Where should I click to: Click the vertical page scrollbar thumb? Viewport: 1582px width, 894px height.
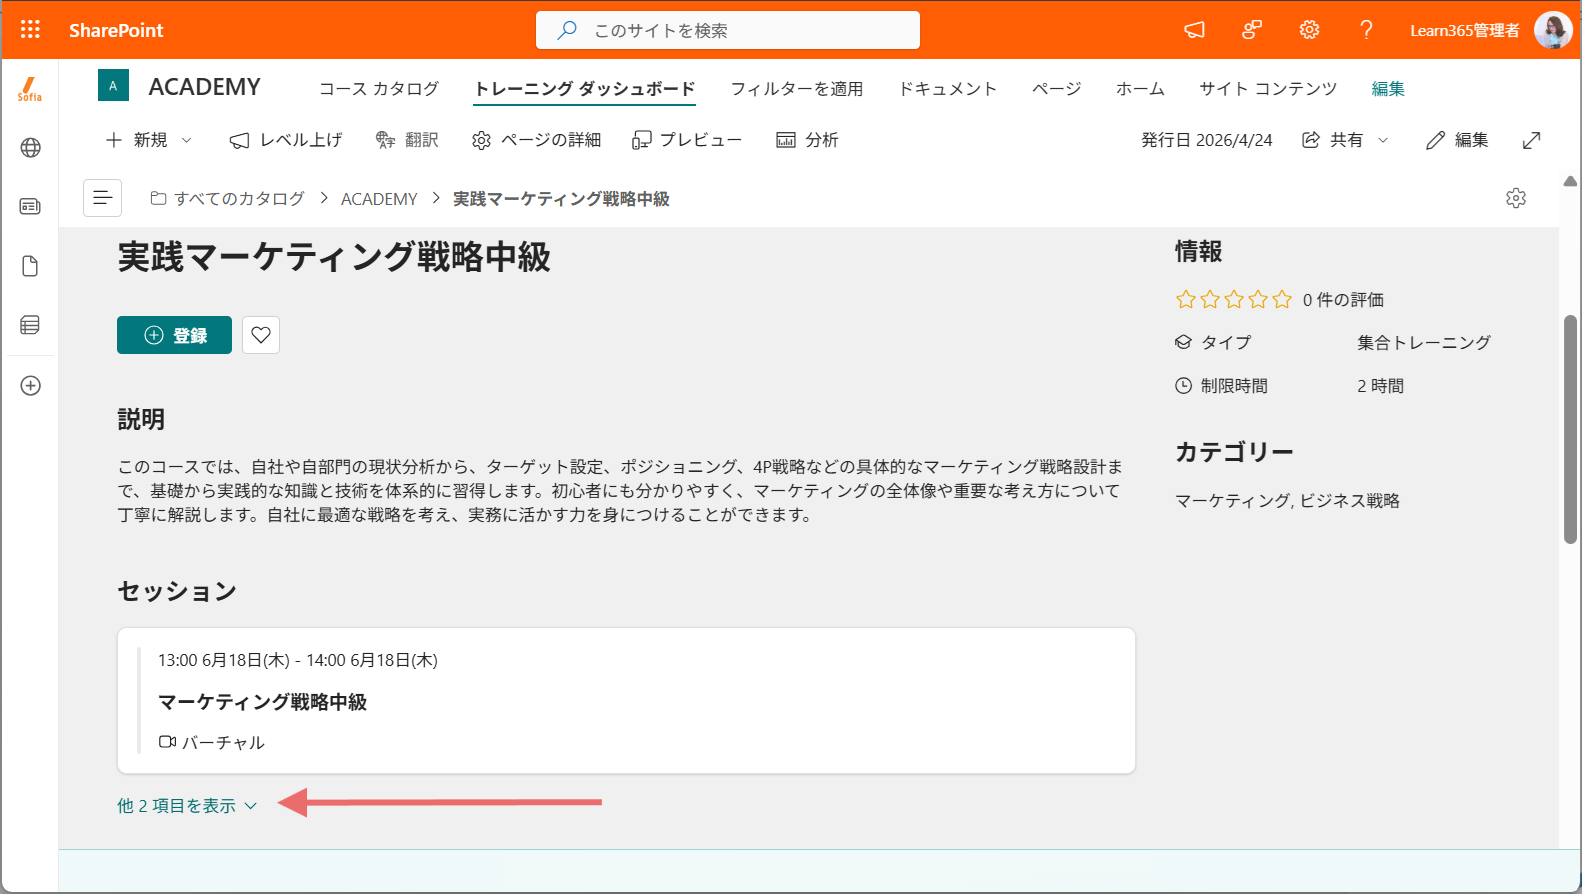coord(1570,430)
